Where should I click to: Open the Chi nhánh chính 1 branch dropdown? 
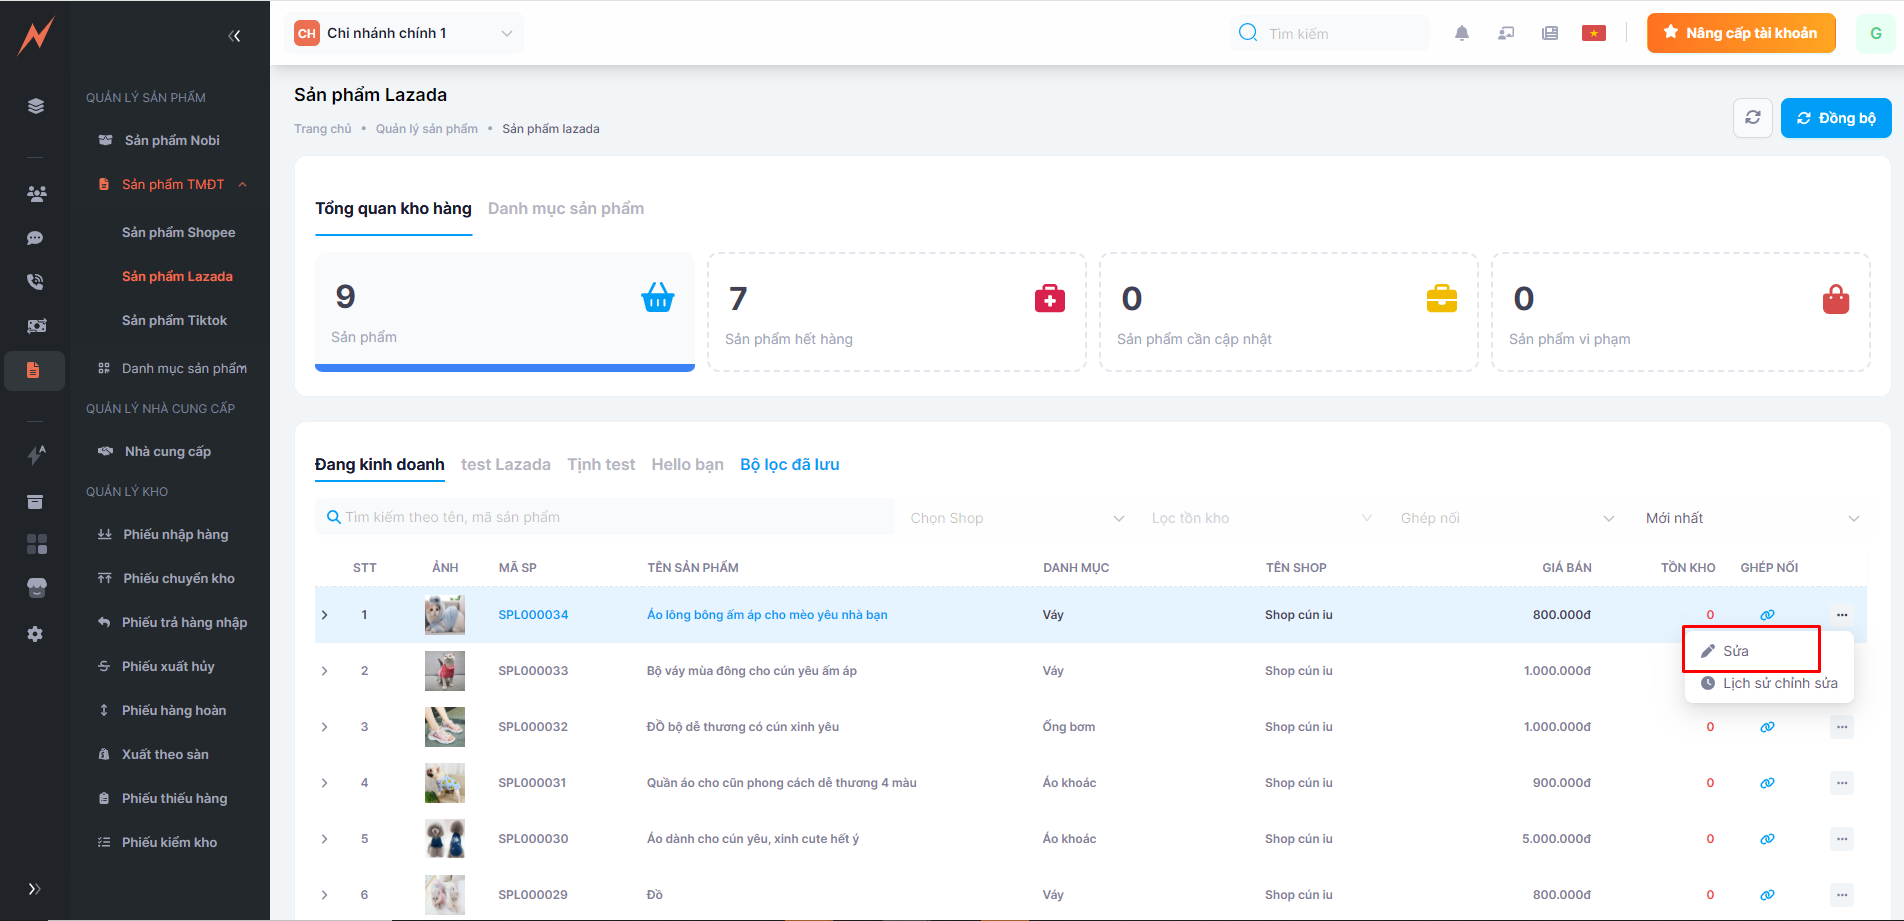pos(404,33)
